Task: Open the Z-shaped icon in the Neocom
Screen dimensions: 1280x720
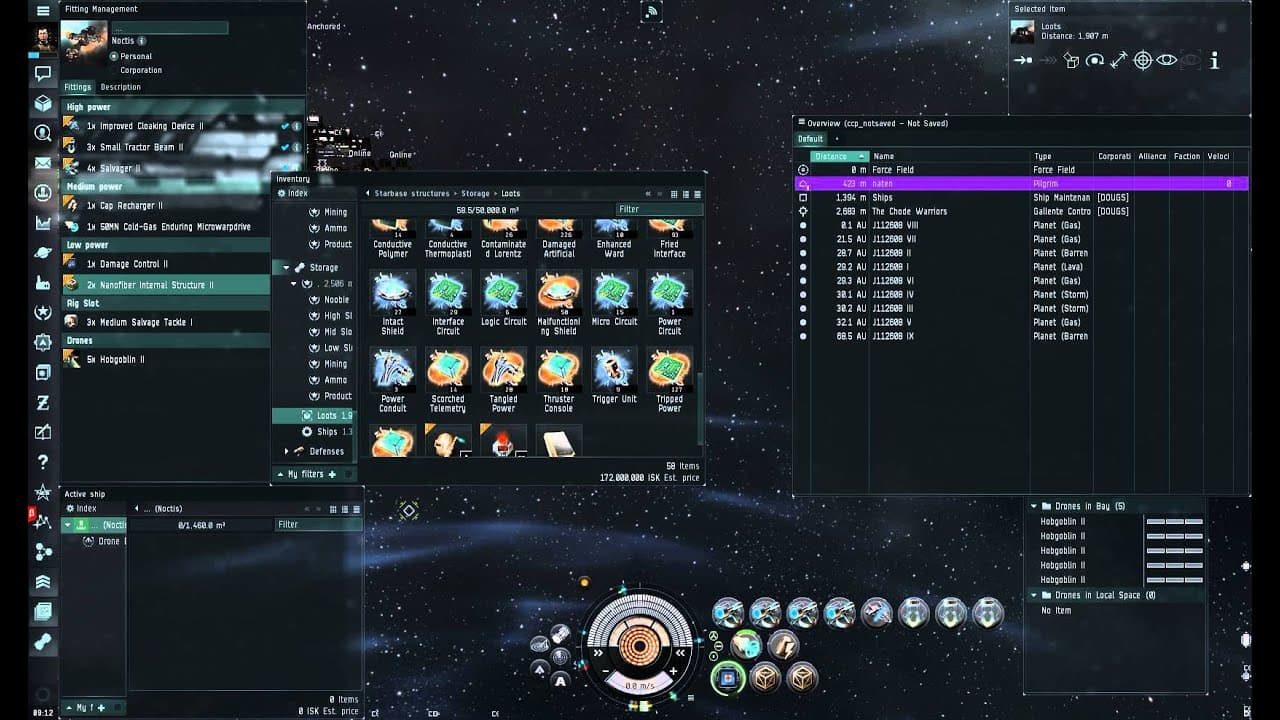Action: 43,403
